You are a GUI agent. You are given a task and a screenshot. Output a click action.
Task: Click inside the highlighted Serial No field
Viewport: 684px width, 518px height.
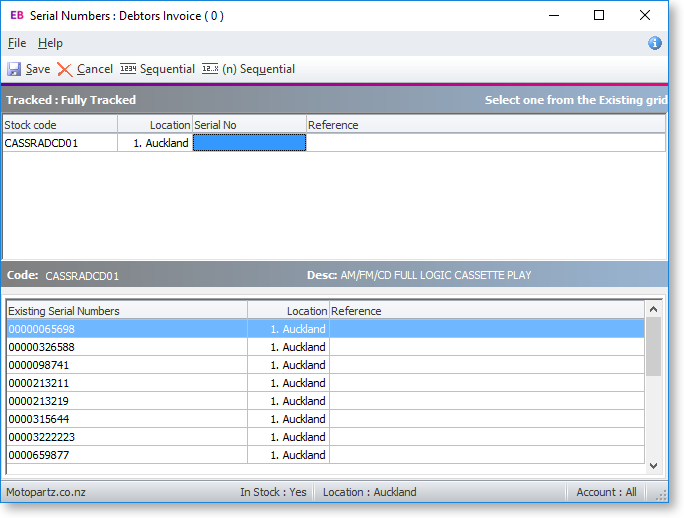pos(249,143)
